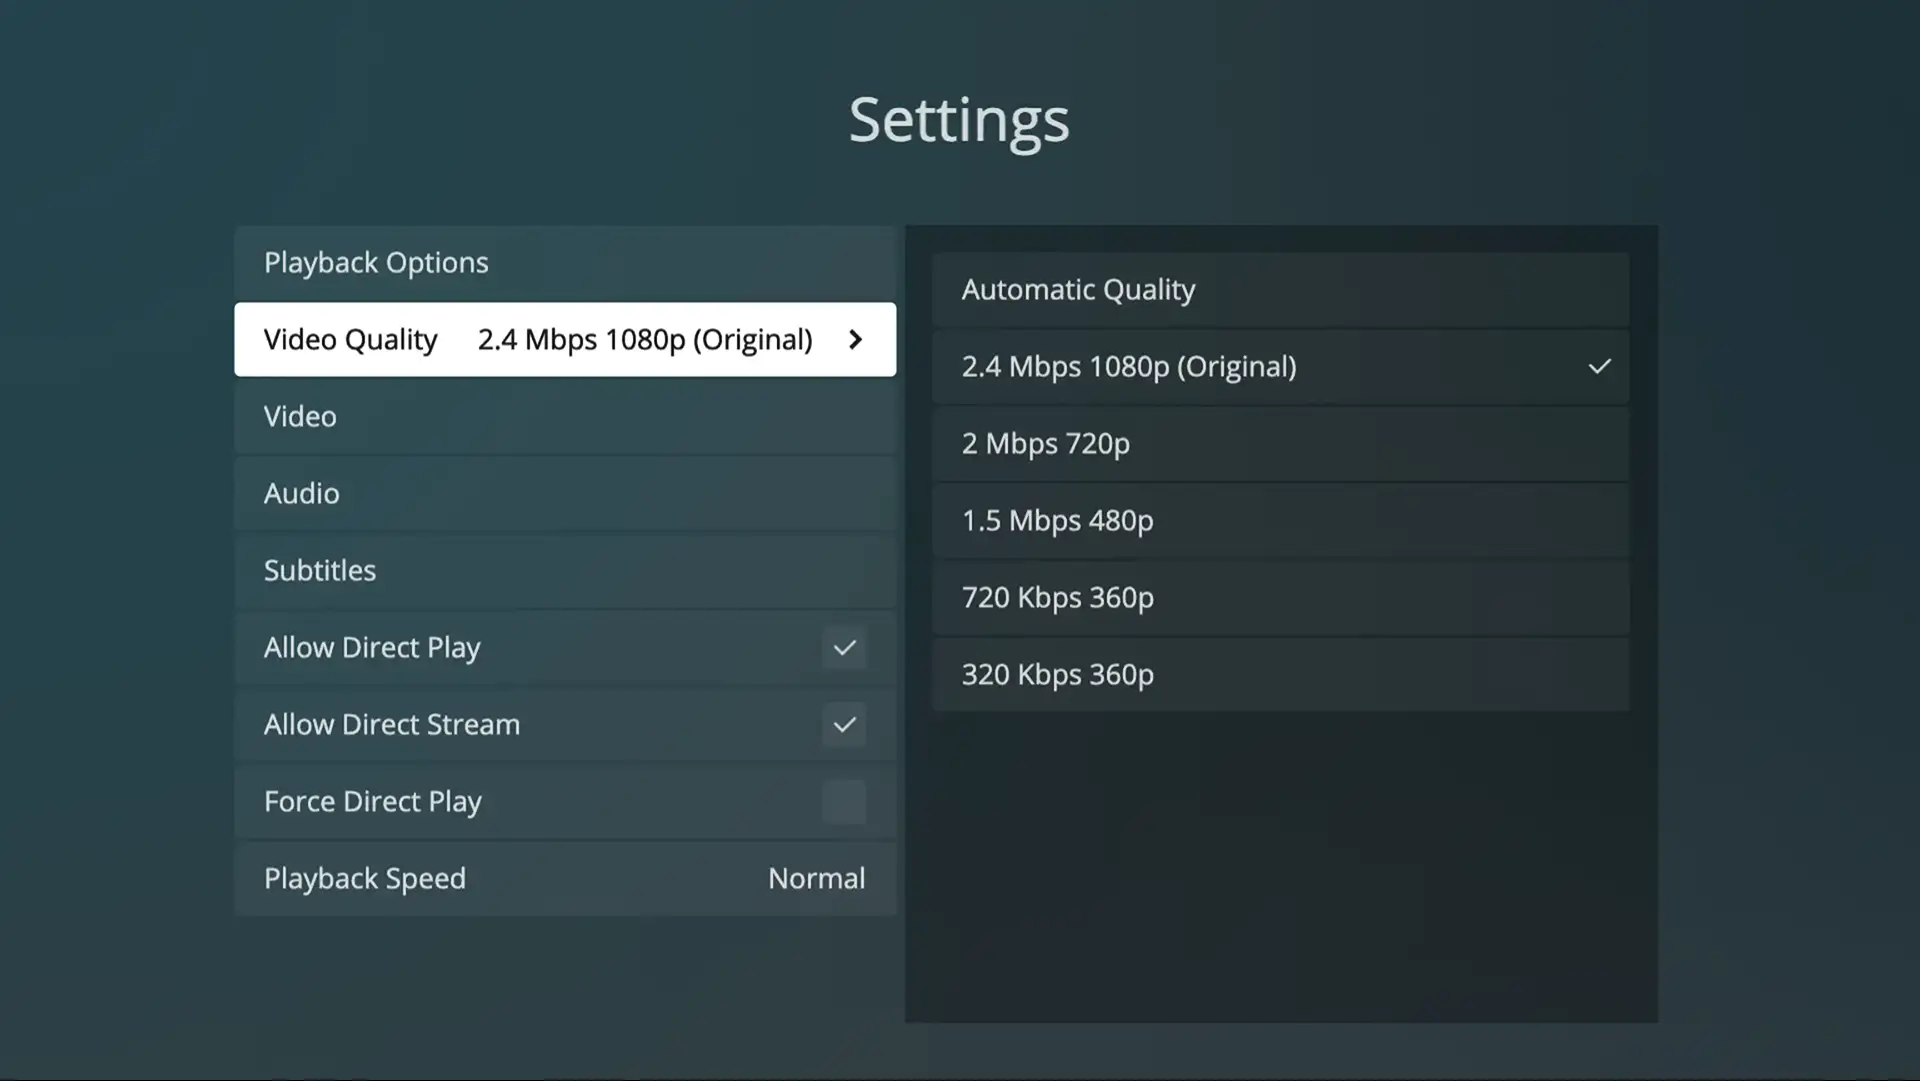Click the chevron icon on the Video Quality row

click(x=856, y=340)
